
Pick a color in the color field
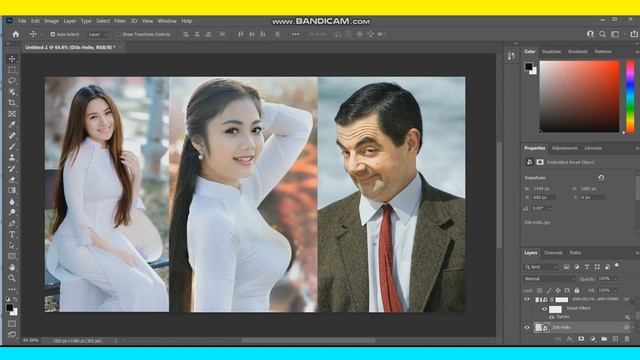point(580,96)
